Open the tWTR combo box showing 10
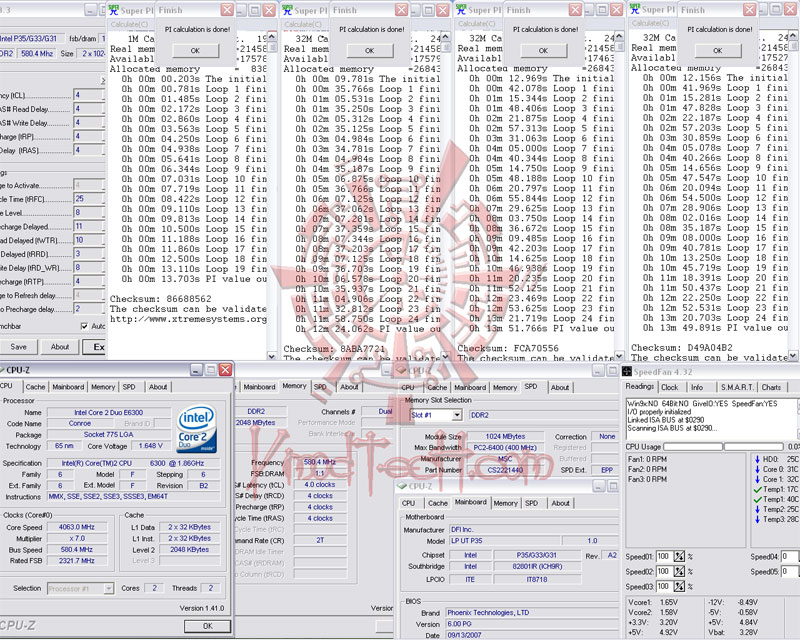 coord(89,240)
